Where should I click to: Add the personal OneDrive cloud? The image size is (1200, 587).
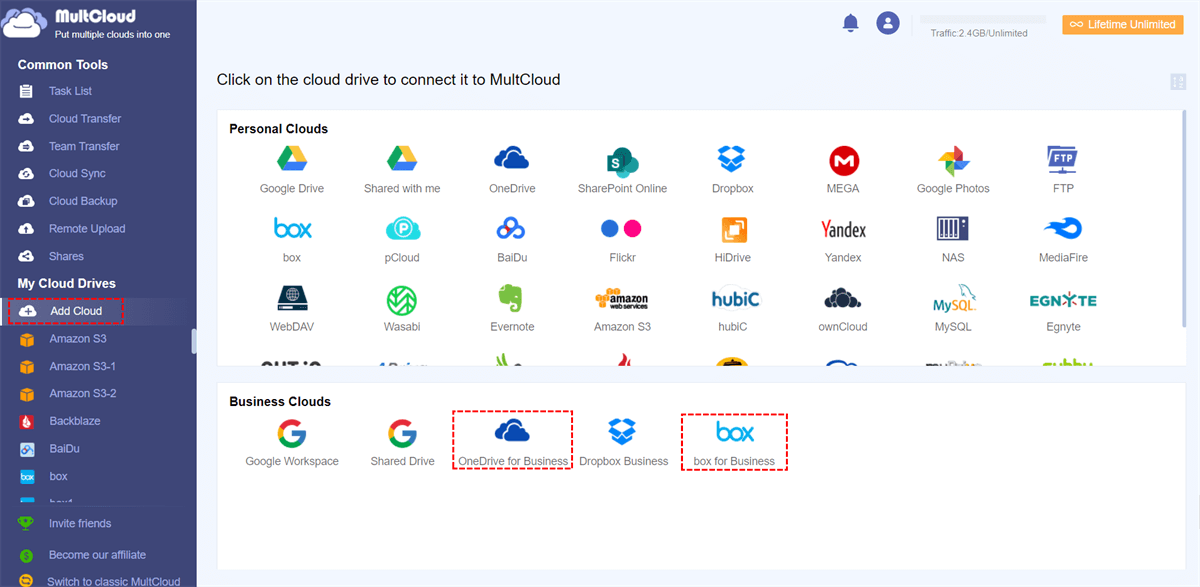[512, 169]
